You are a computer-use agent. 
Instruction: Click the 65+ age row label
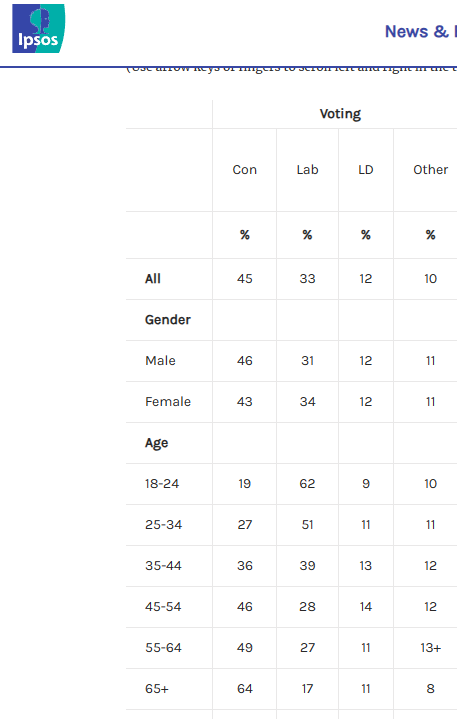click(x=157, y=689)
